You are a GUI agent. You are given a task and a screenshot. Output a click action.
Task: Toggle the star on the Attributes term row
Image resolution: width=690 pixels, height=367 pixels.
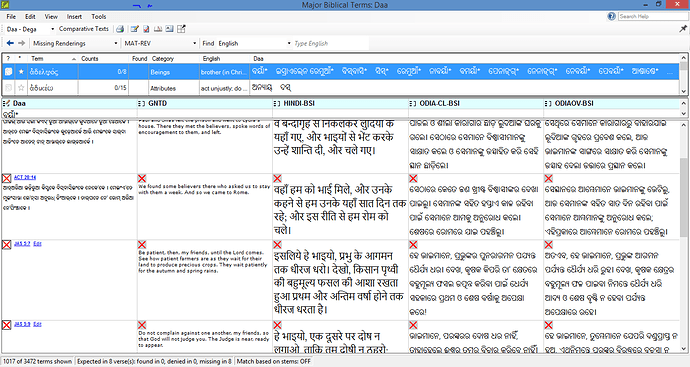tap(21, 88)
